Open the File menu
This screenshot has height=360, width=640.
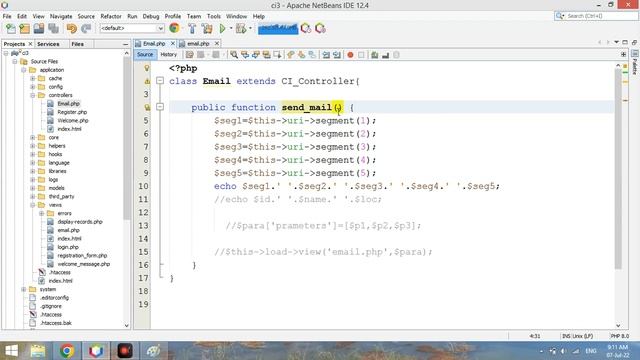pos(7,16)
